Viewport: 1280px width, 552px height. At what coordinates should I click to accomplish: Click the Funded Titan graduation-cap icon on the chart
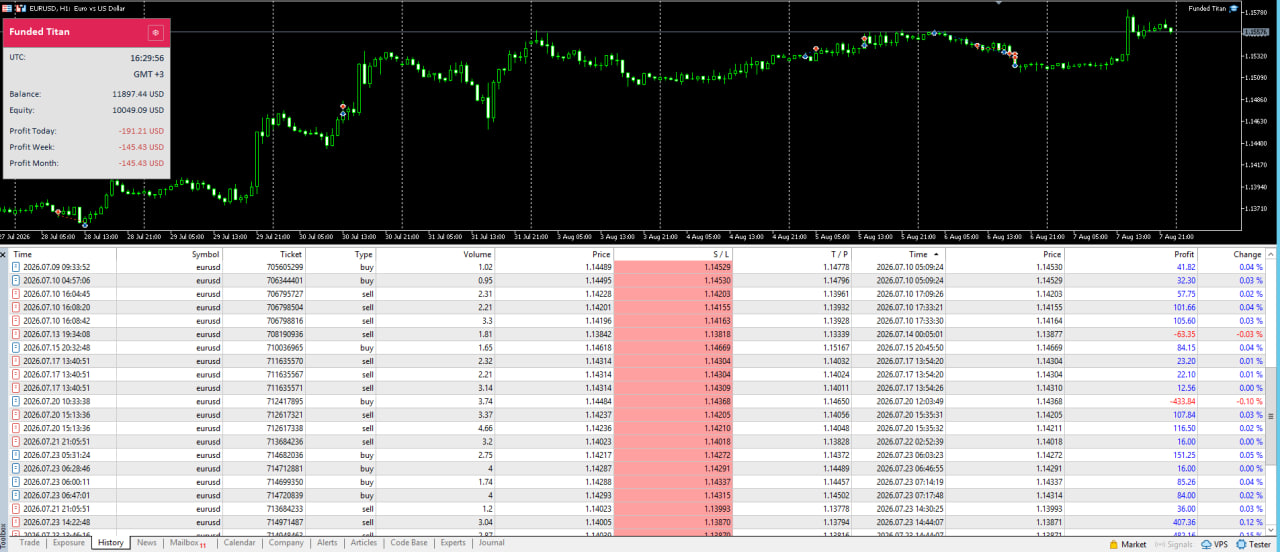point(1234,9)
